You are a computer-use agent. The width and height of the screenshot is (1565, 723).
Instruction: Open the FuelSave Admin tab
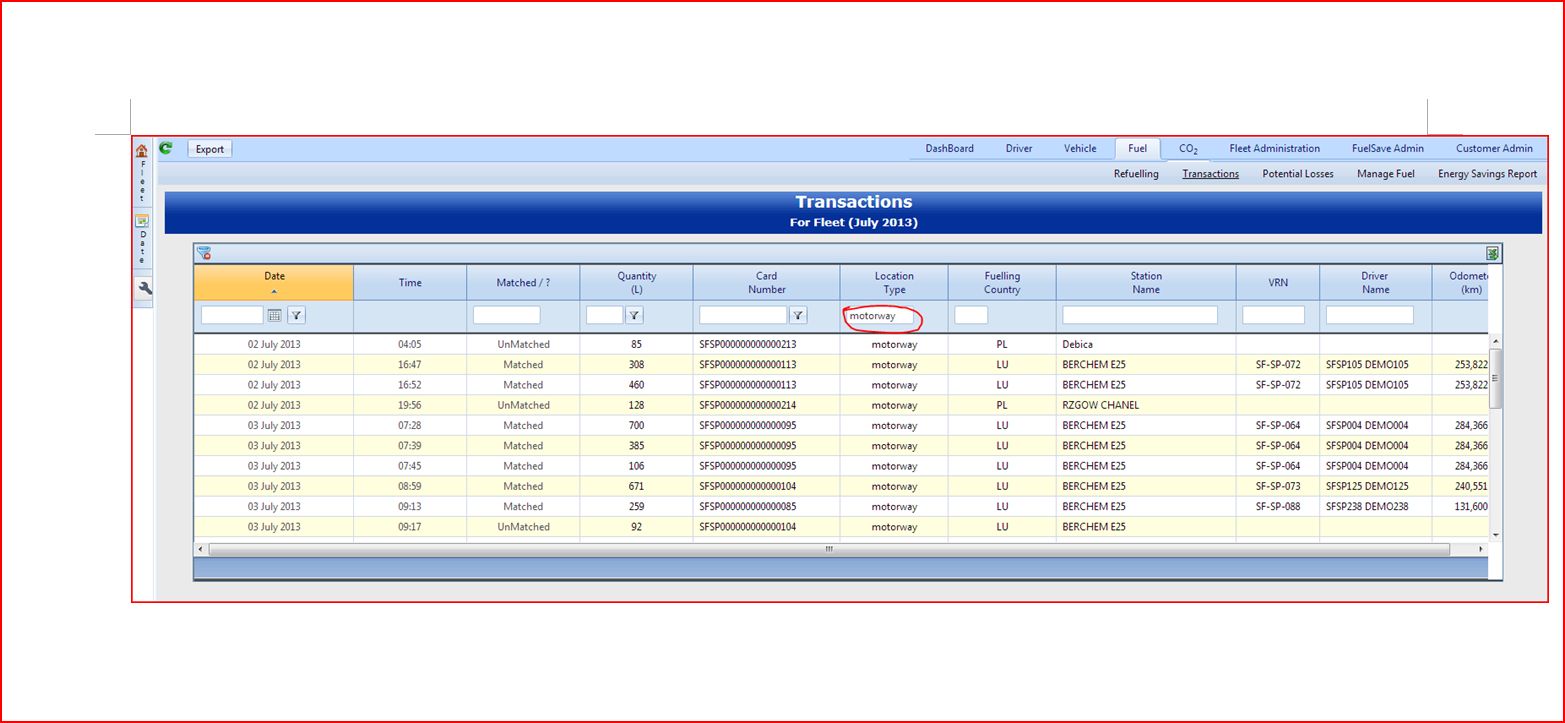point(1388,148)
